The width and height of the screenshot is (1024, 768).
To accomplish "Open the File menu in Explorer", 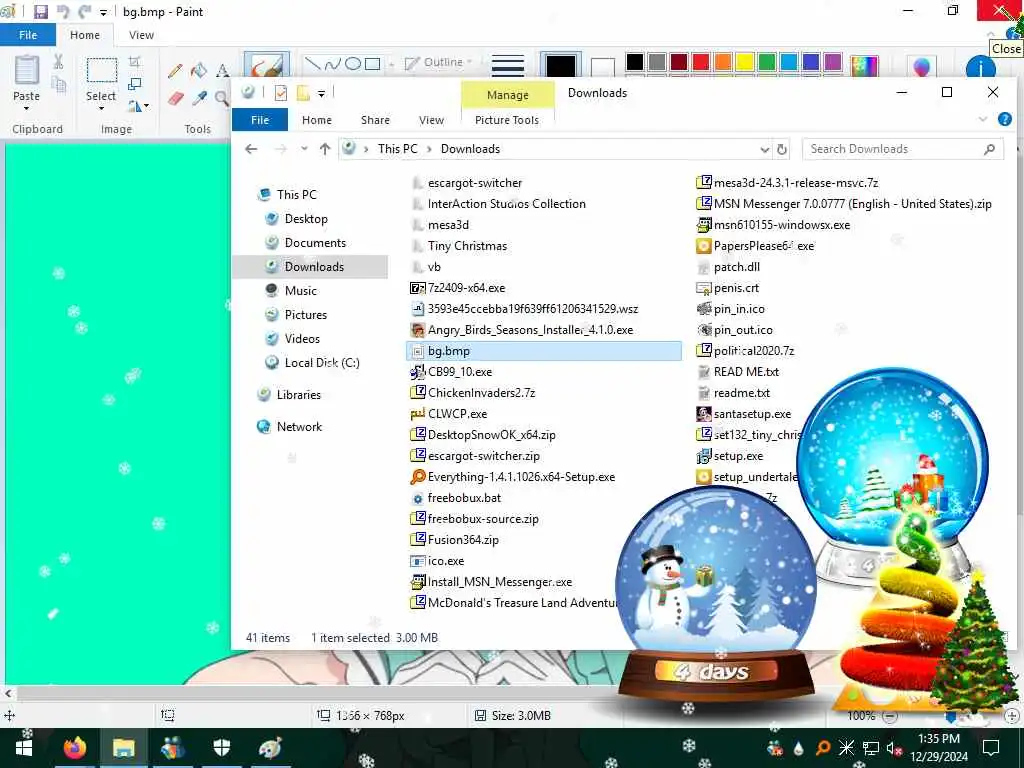I will tap(260, 120).
